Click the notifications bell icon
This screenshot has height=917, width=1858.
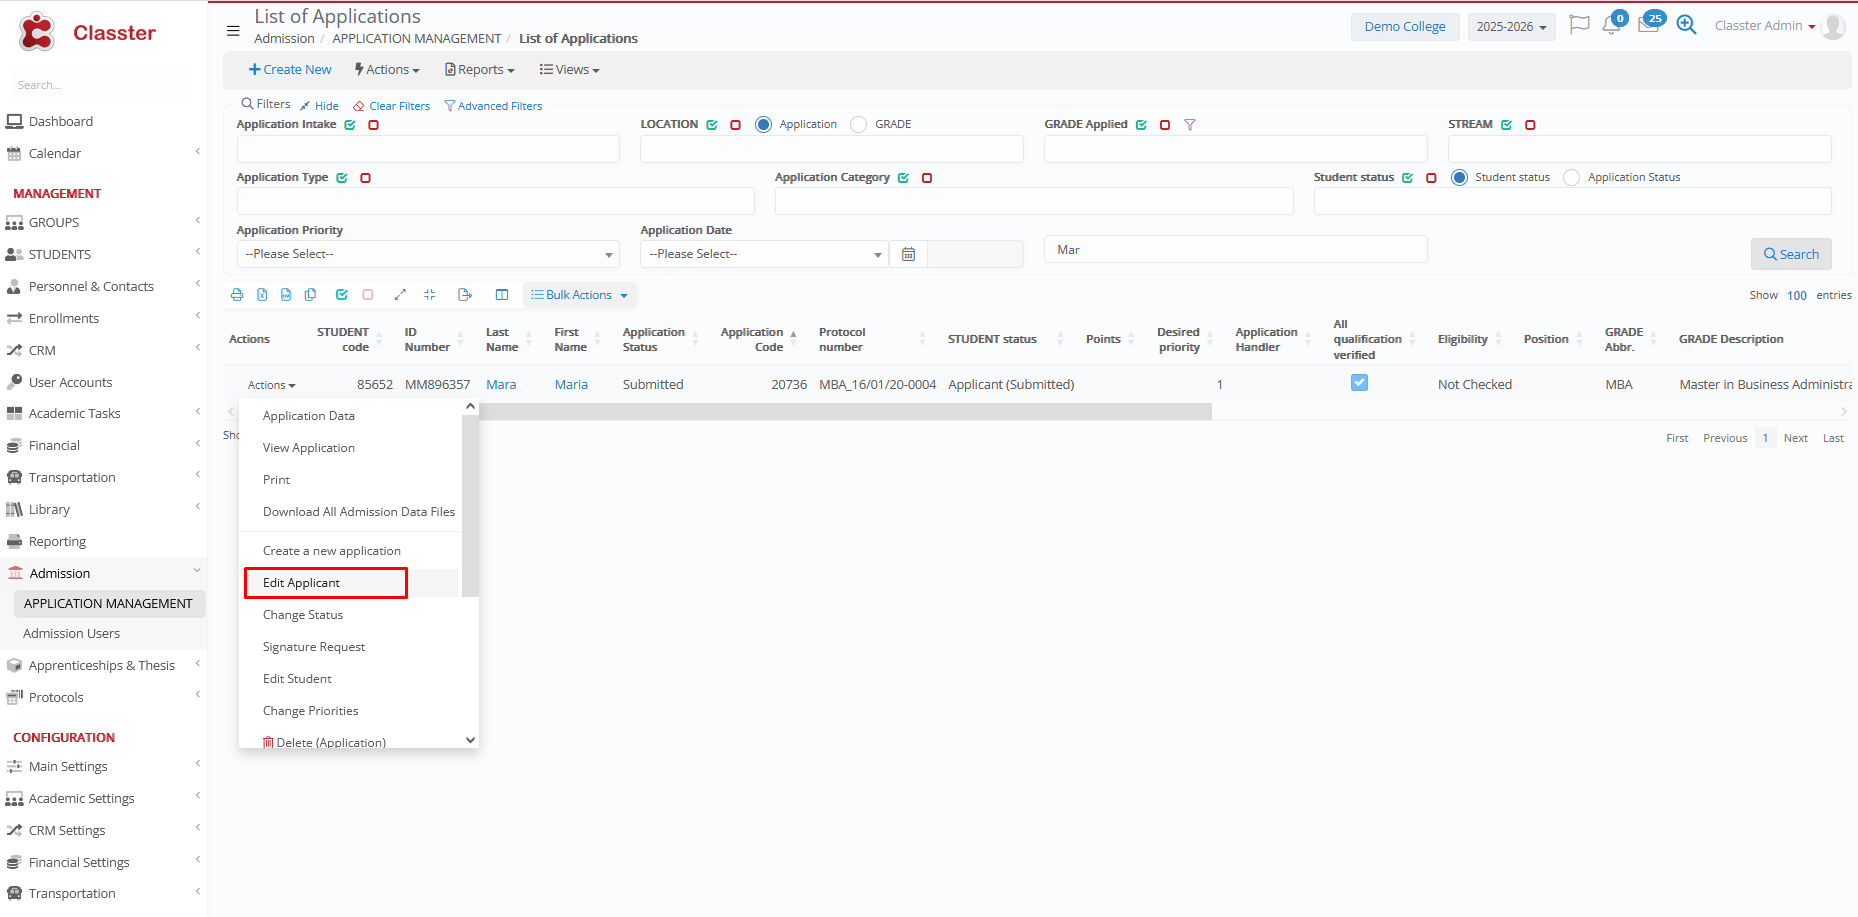(x=1610, y=26)
